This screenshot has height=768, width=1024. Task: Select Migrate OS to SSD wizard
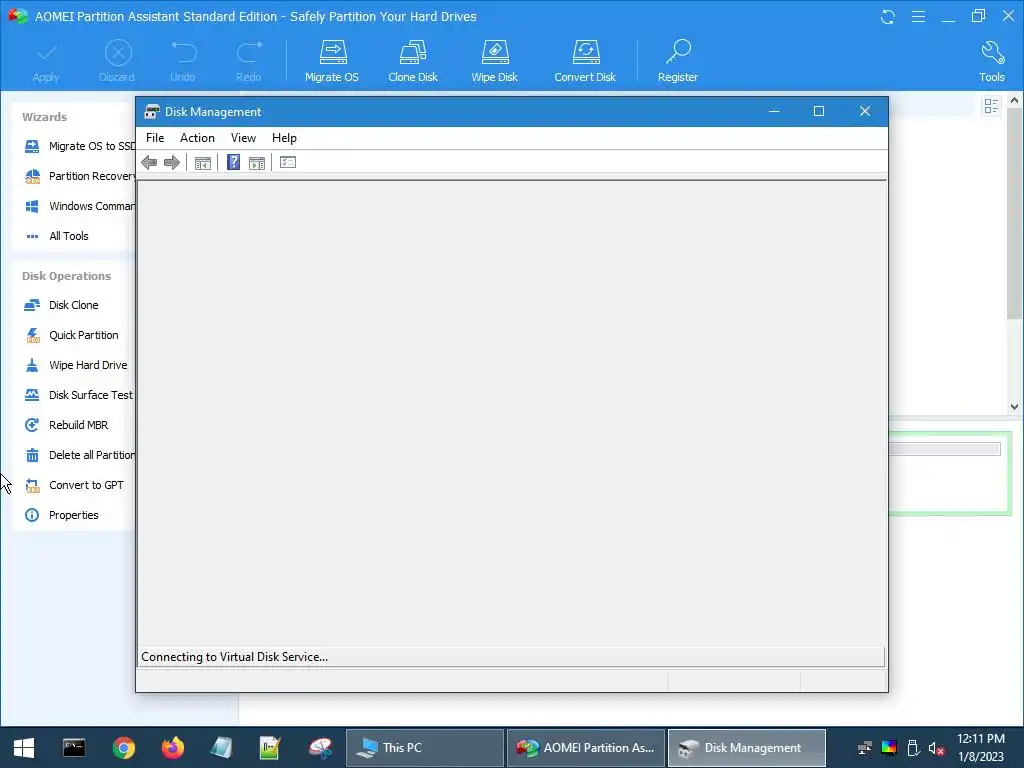(x=79, y=146)
